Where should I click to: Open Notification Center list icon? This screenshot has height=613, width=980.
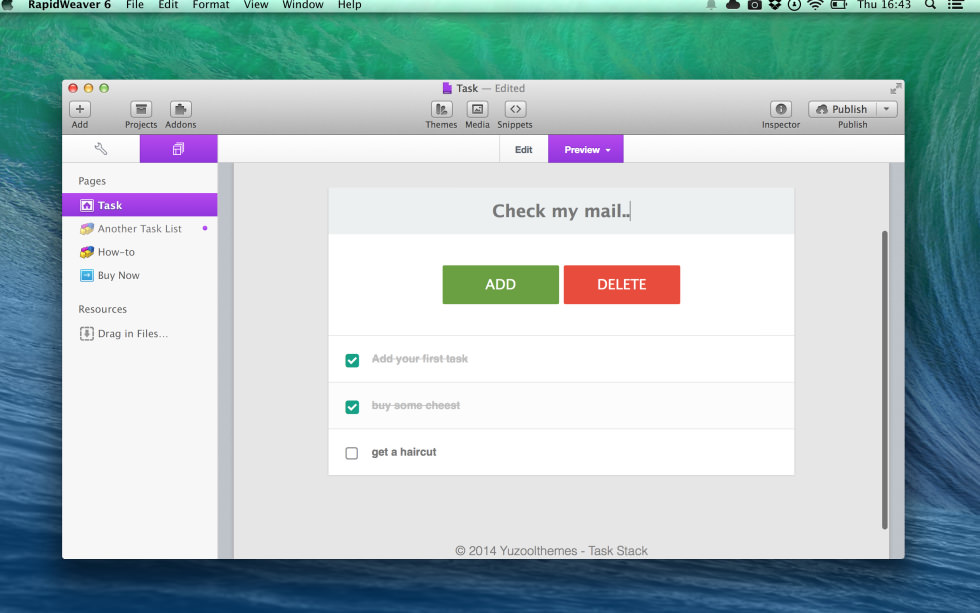tap(955, 5)
